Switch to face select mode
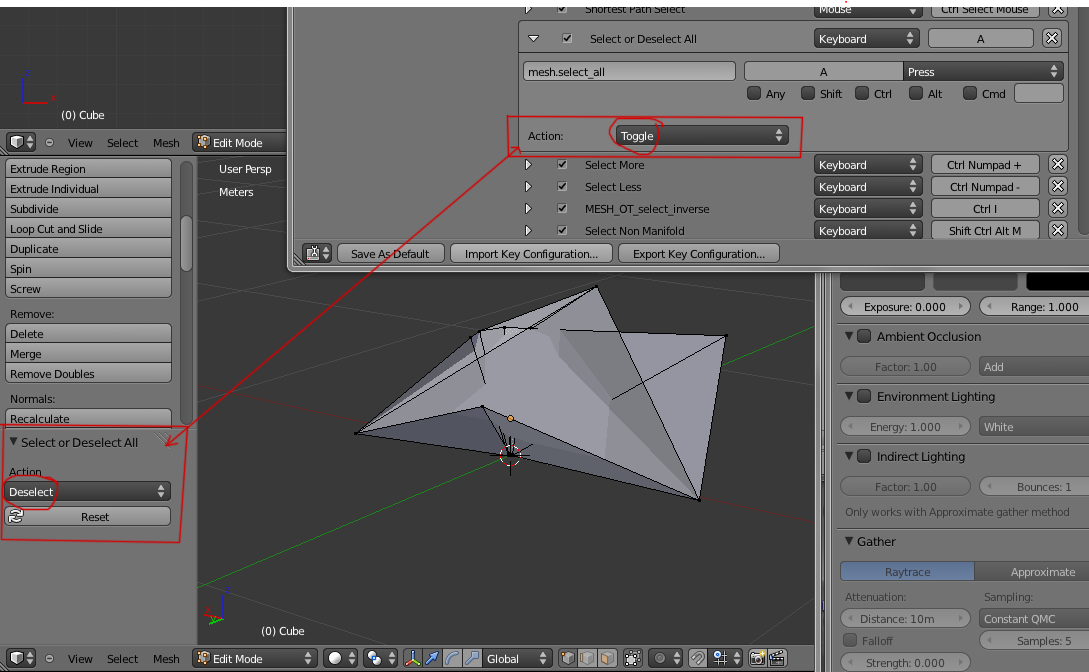This screenshot has width=1089, height=672. (x=607, y=658)
